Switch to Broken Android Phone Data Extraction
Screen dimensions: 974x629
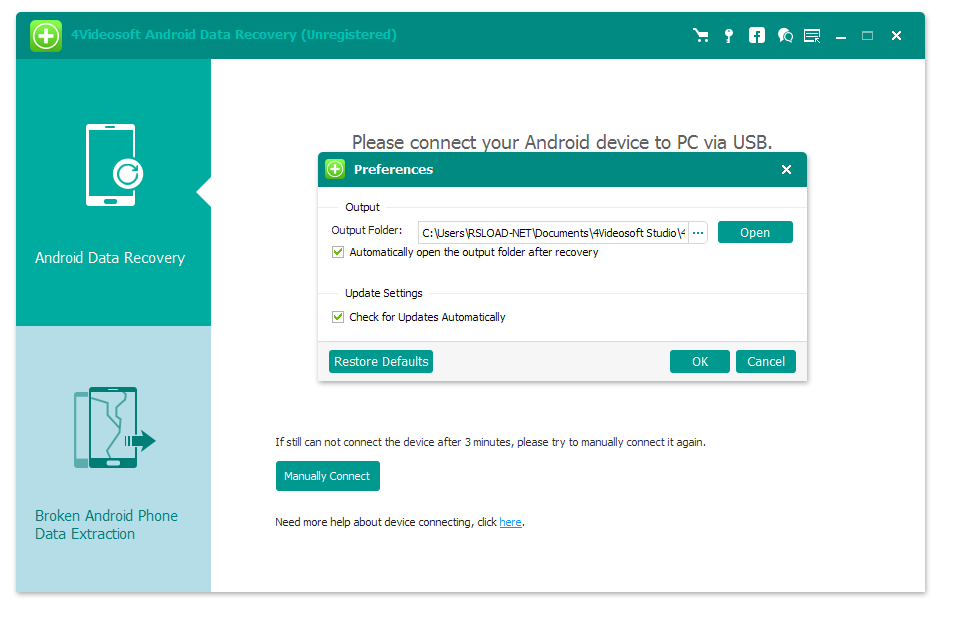114,459
